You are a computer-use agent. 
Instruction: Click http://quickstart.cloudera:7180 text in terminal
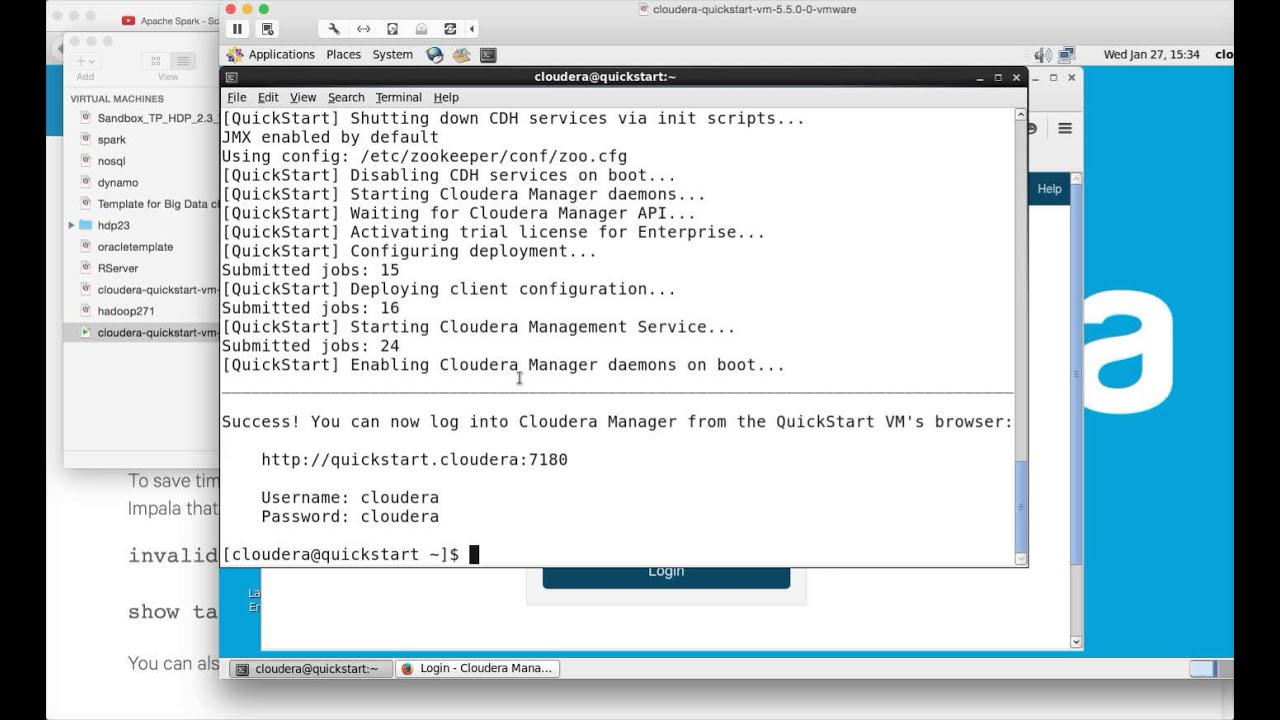(x=414, y=460)
